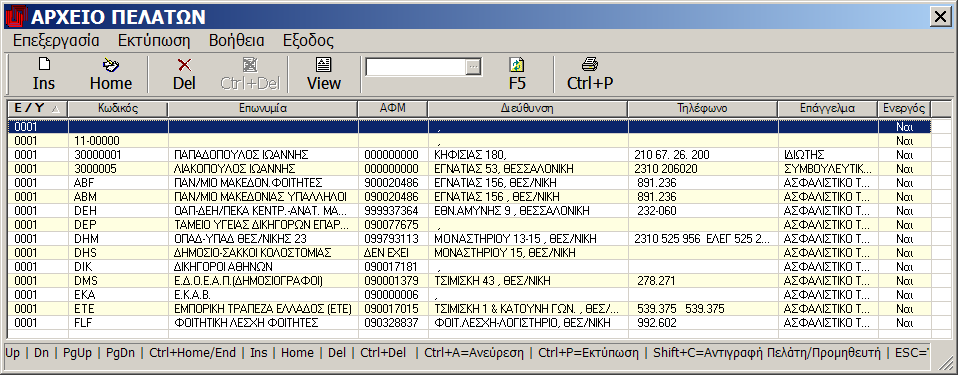Viewport: 958px width, 375px height.
Task: Sort by the Επάγγελμα column header
Action: [x=828, y=109]
